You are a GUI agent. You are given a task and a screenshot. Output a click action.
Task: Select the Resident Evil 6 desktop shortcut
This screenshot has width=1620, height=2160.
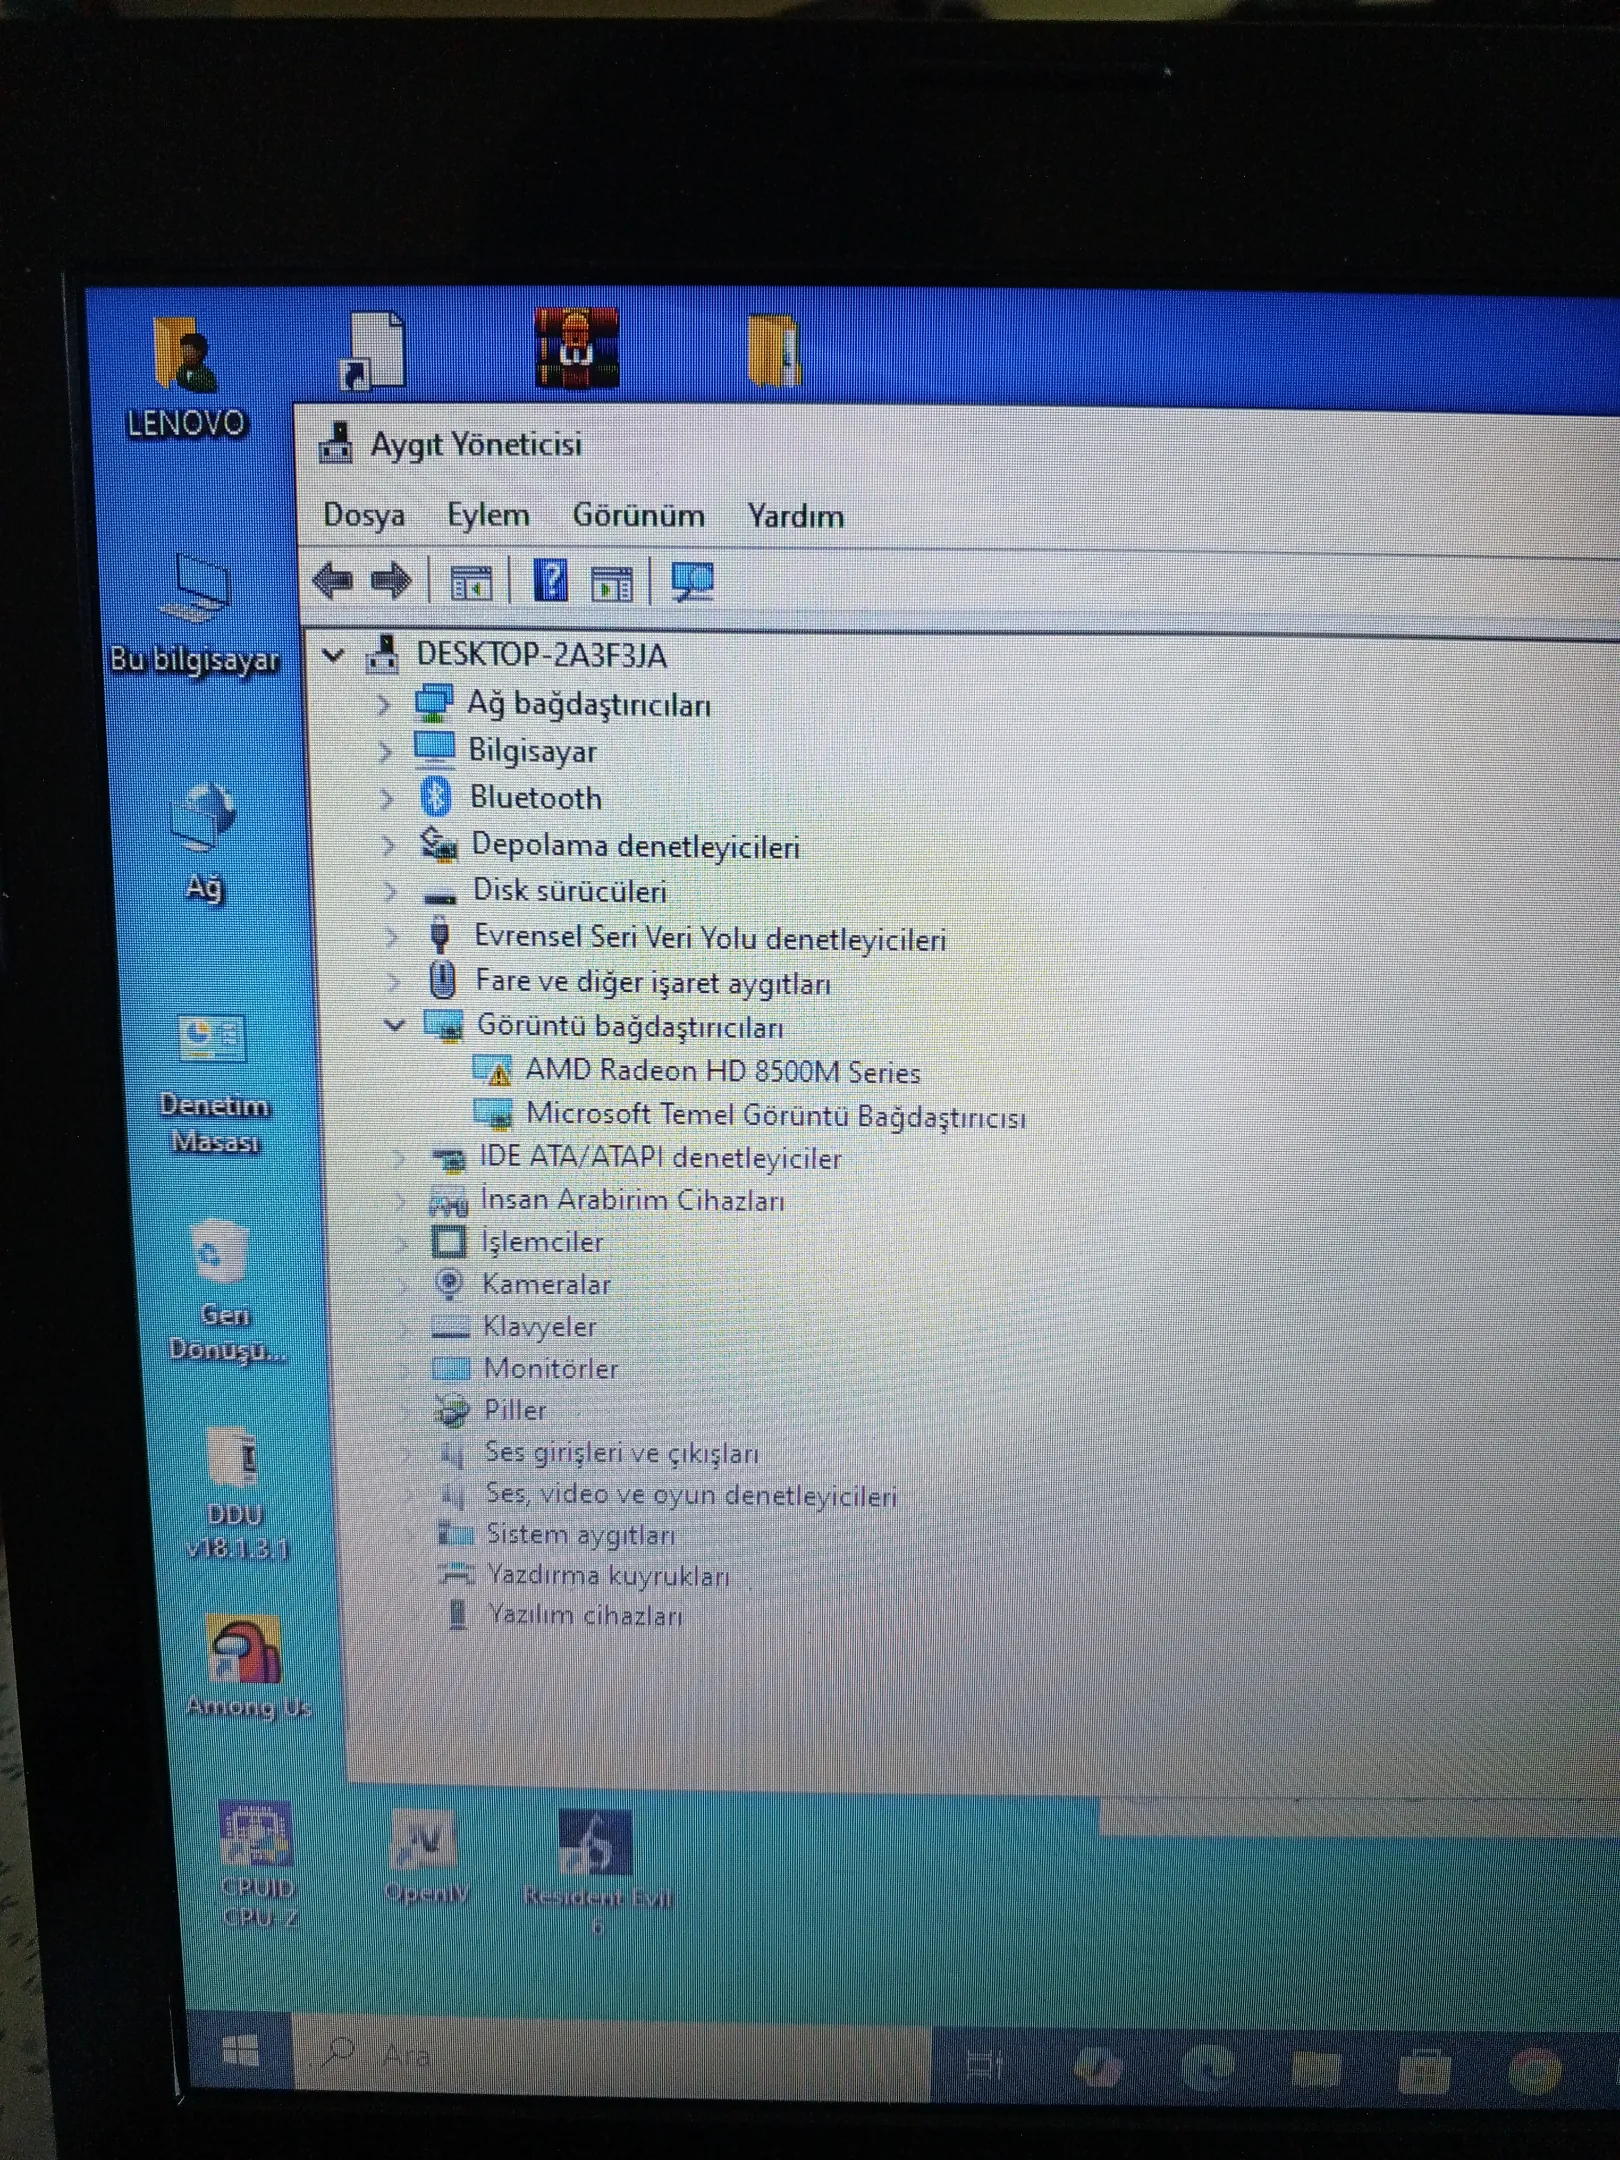coord(597,1872)
